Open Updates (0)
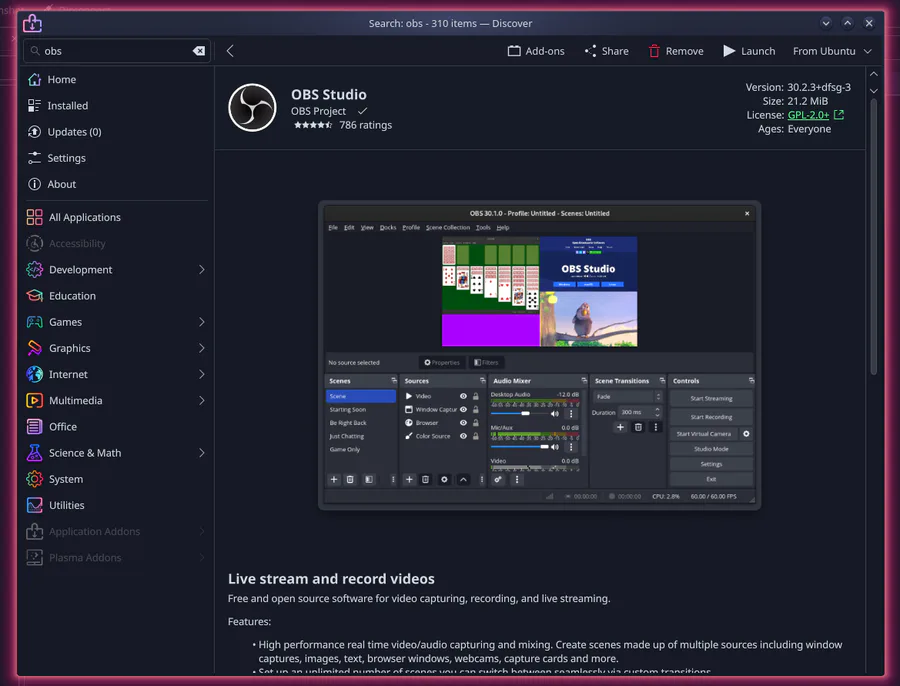 pos(115,132)
